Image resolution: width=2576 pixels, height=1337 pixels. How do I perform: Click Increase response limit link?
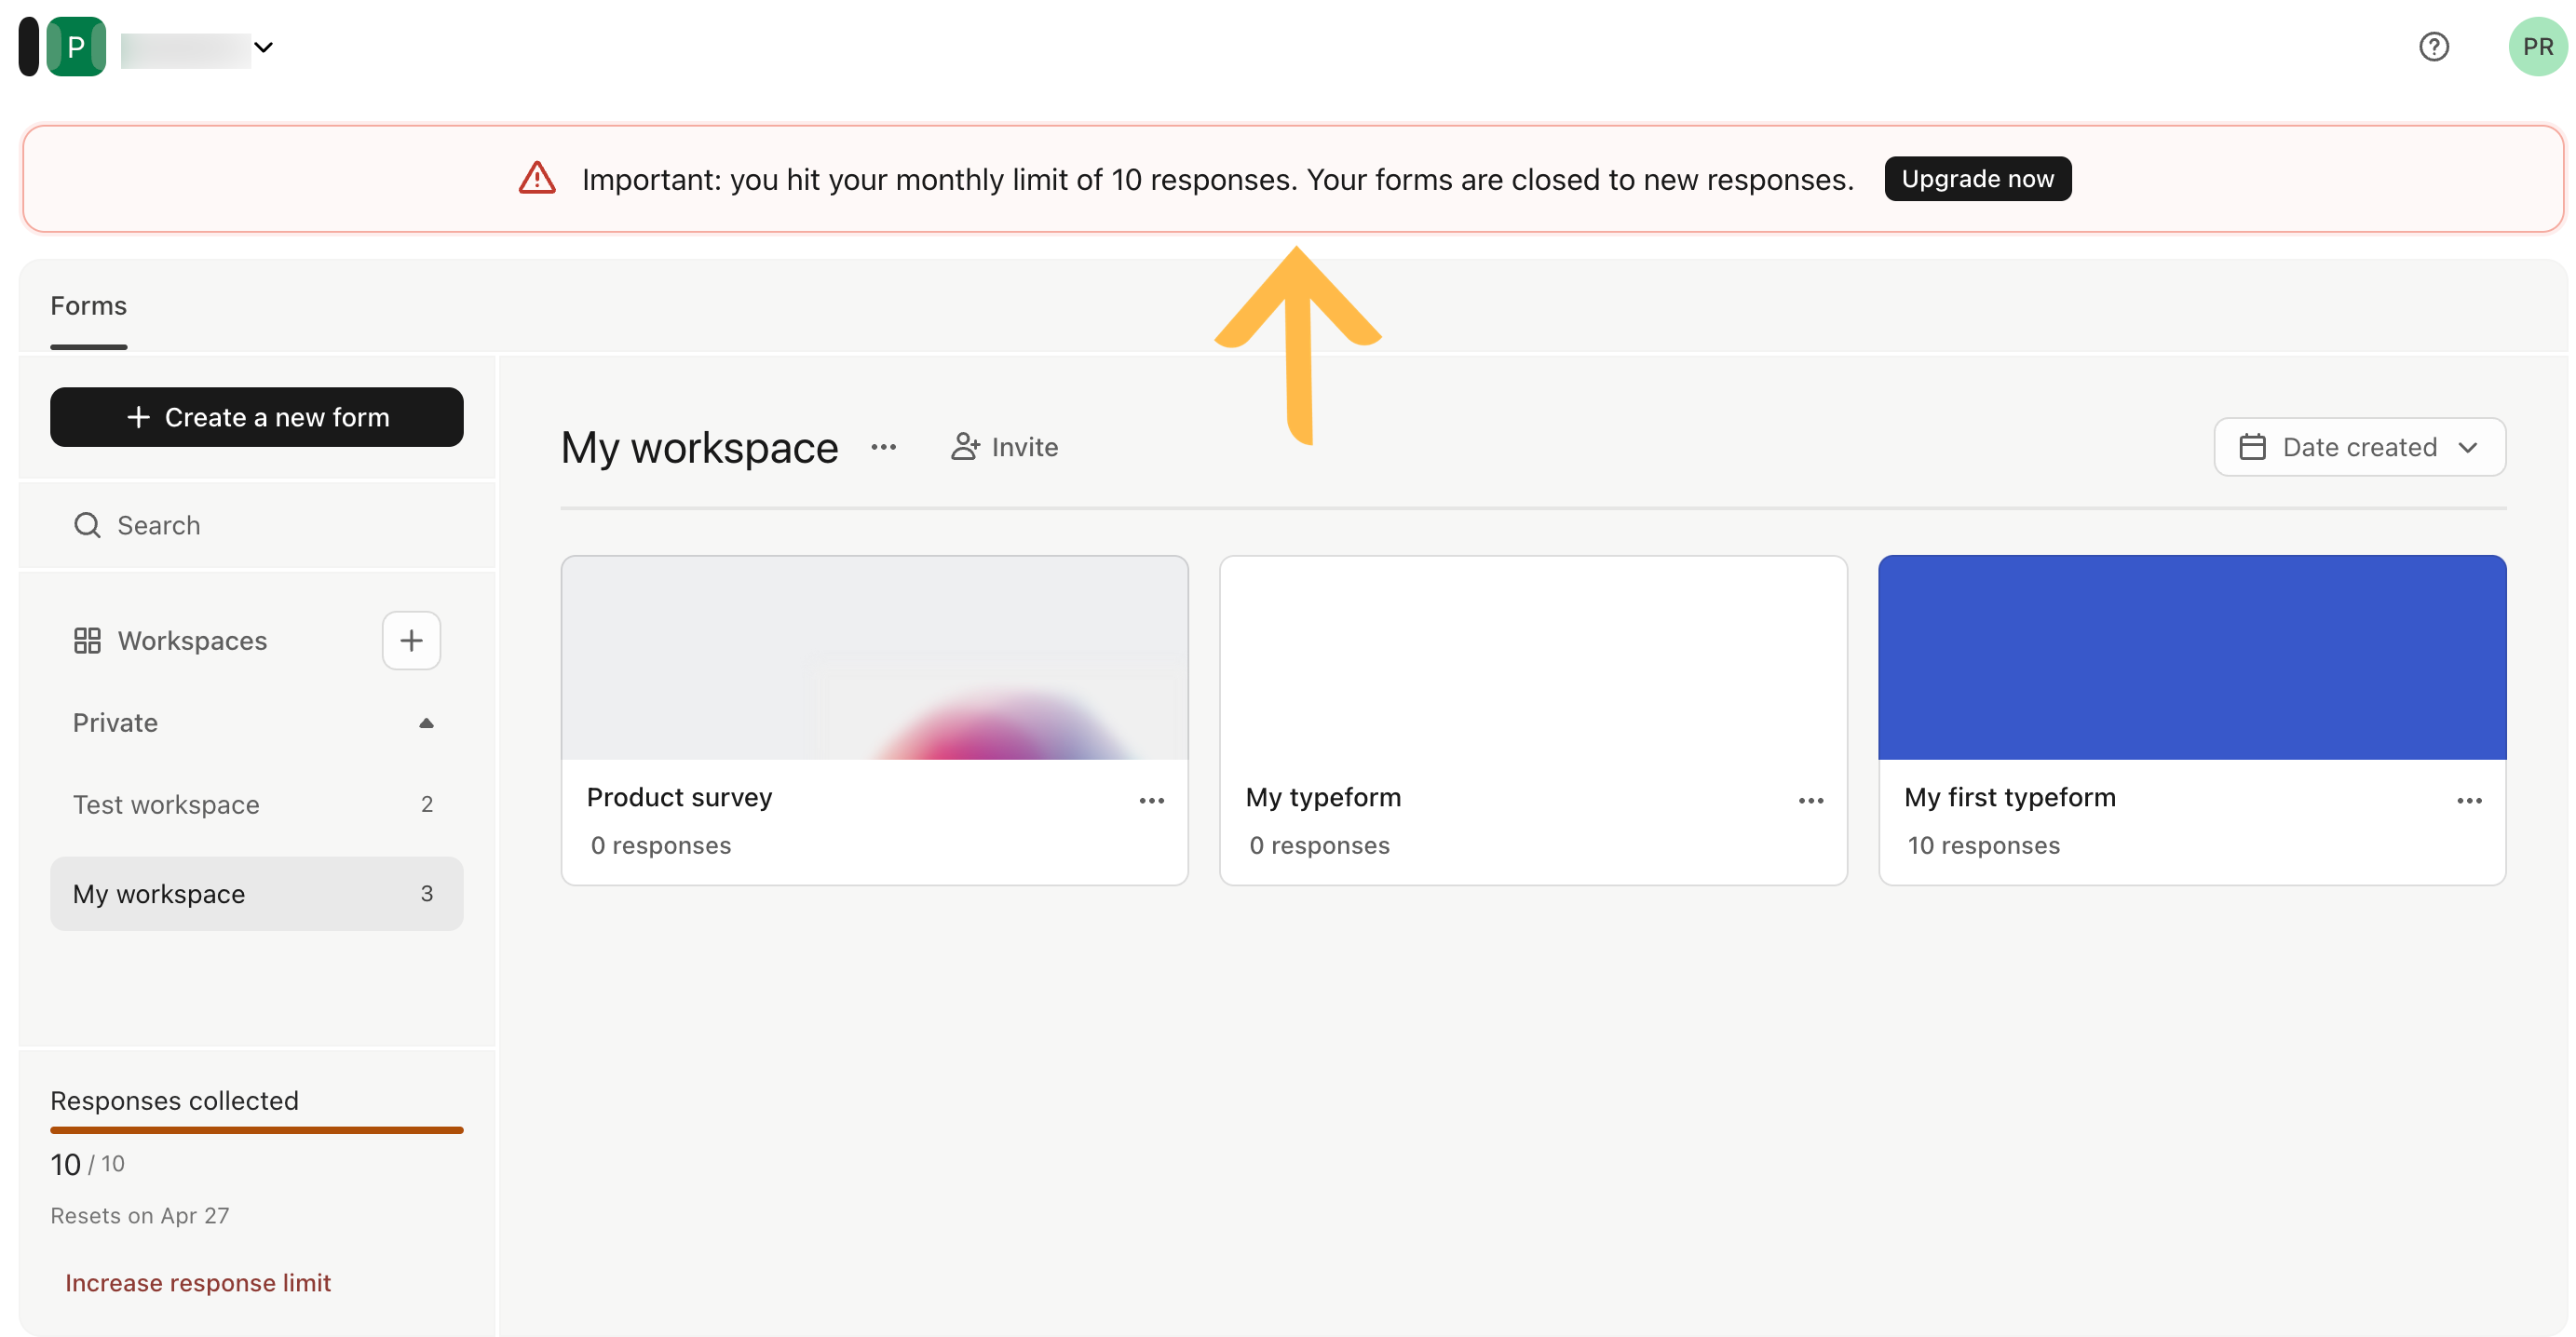198,1283
